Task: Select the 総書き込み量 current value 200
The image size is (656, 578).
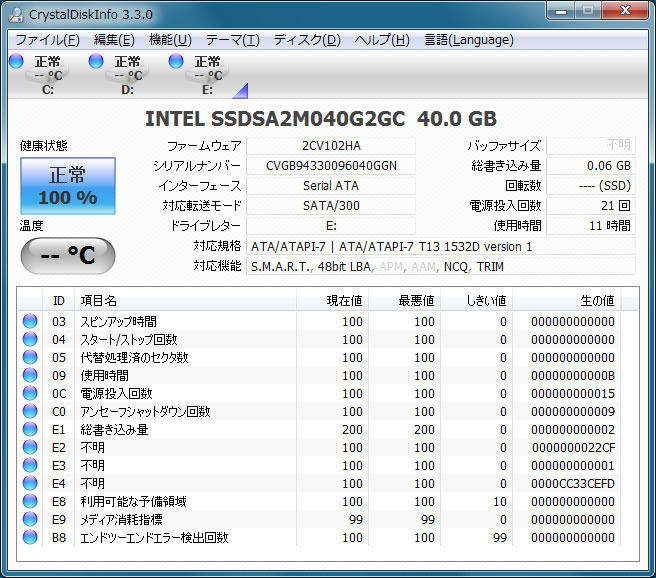Action: [x=352, y=430]
